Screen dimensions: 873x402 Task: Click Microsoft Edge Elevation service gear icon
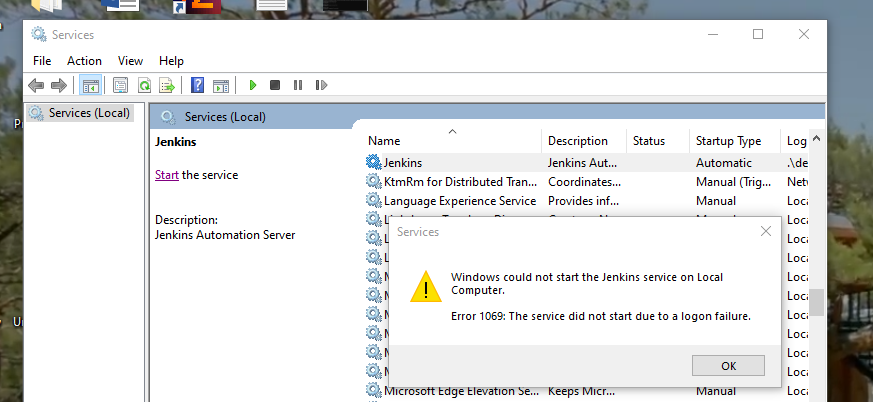[x=373, y=390]
